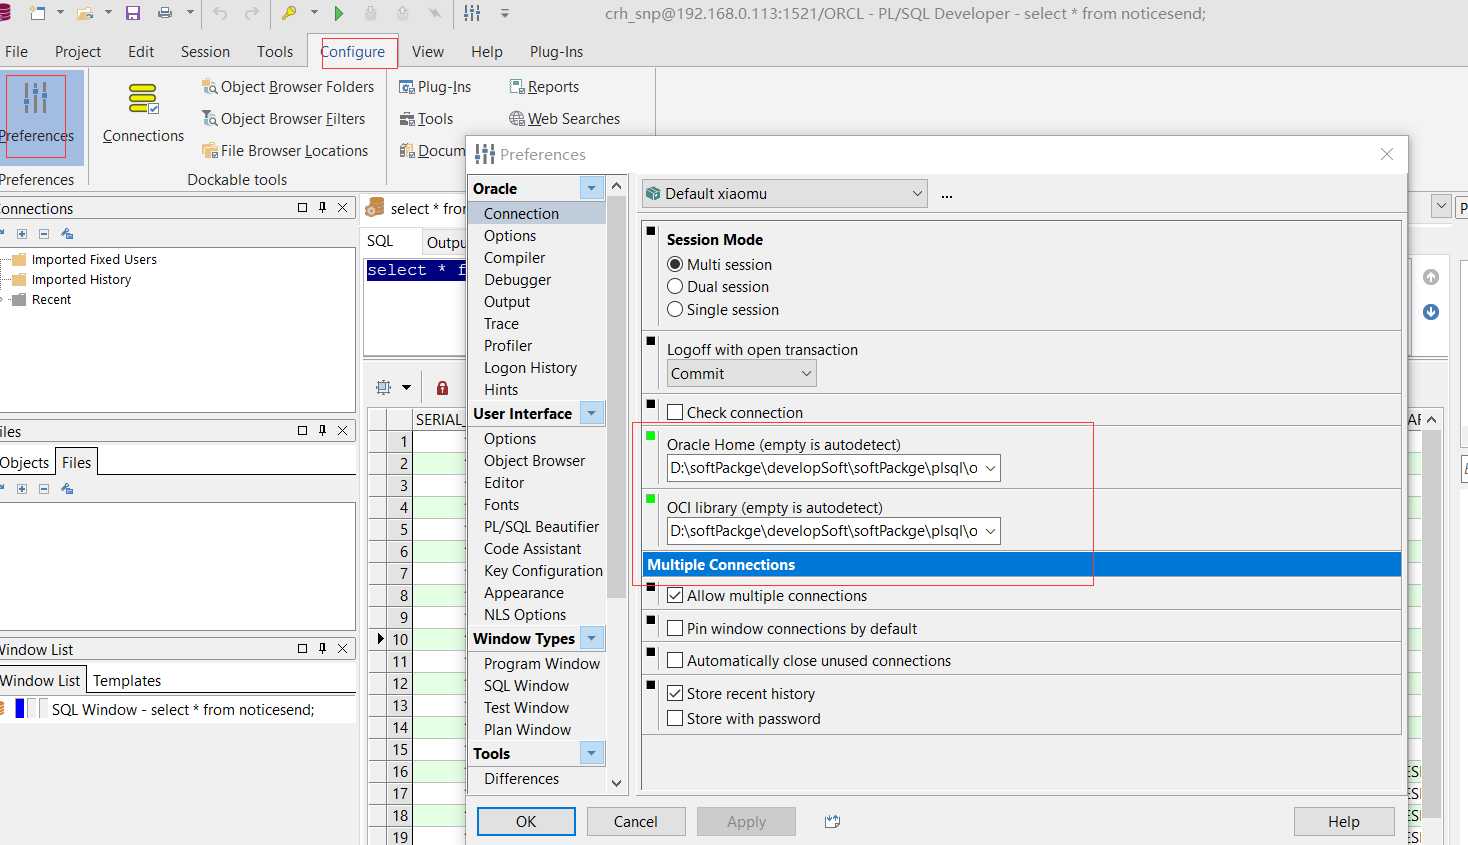Click the Log on key icon
The image size is (1468, 845).
pyautogui.click(x=289, y=13)
